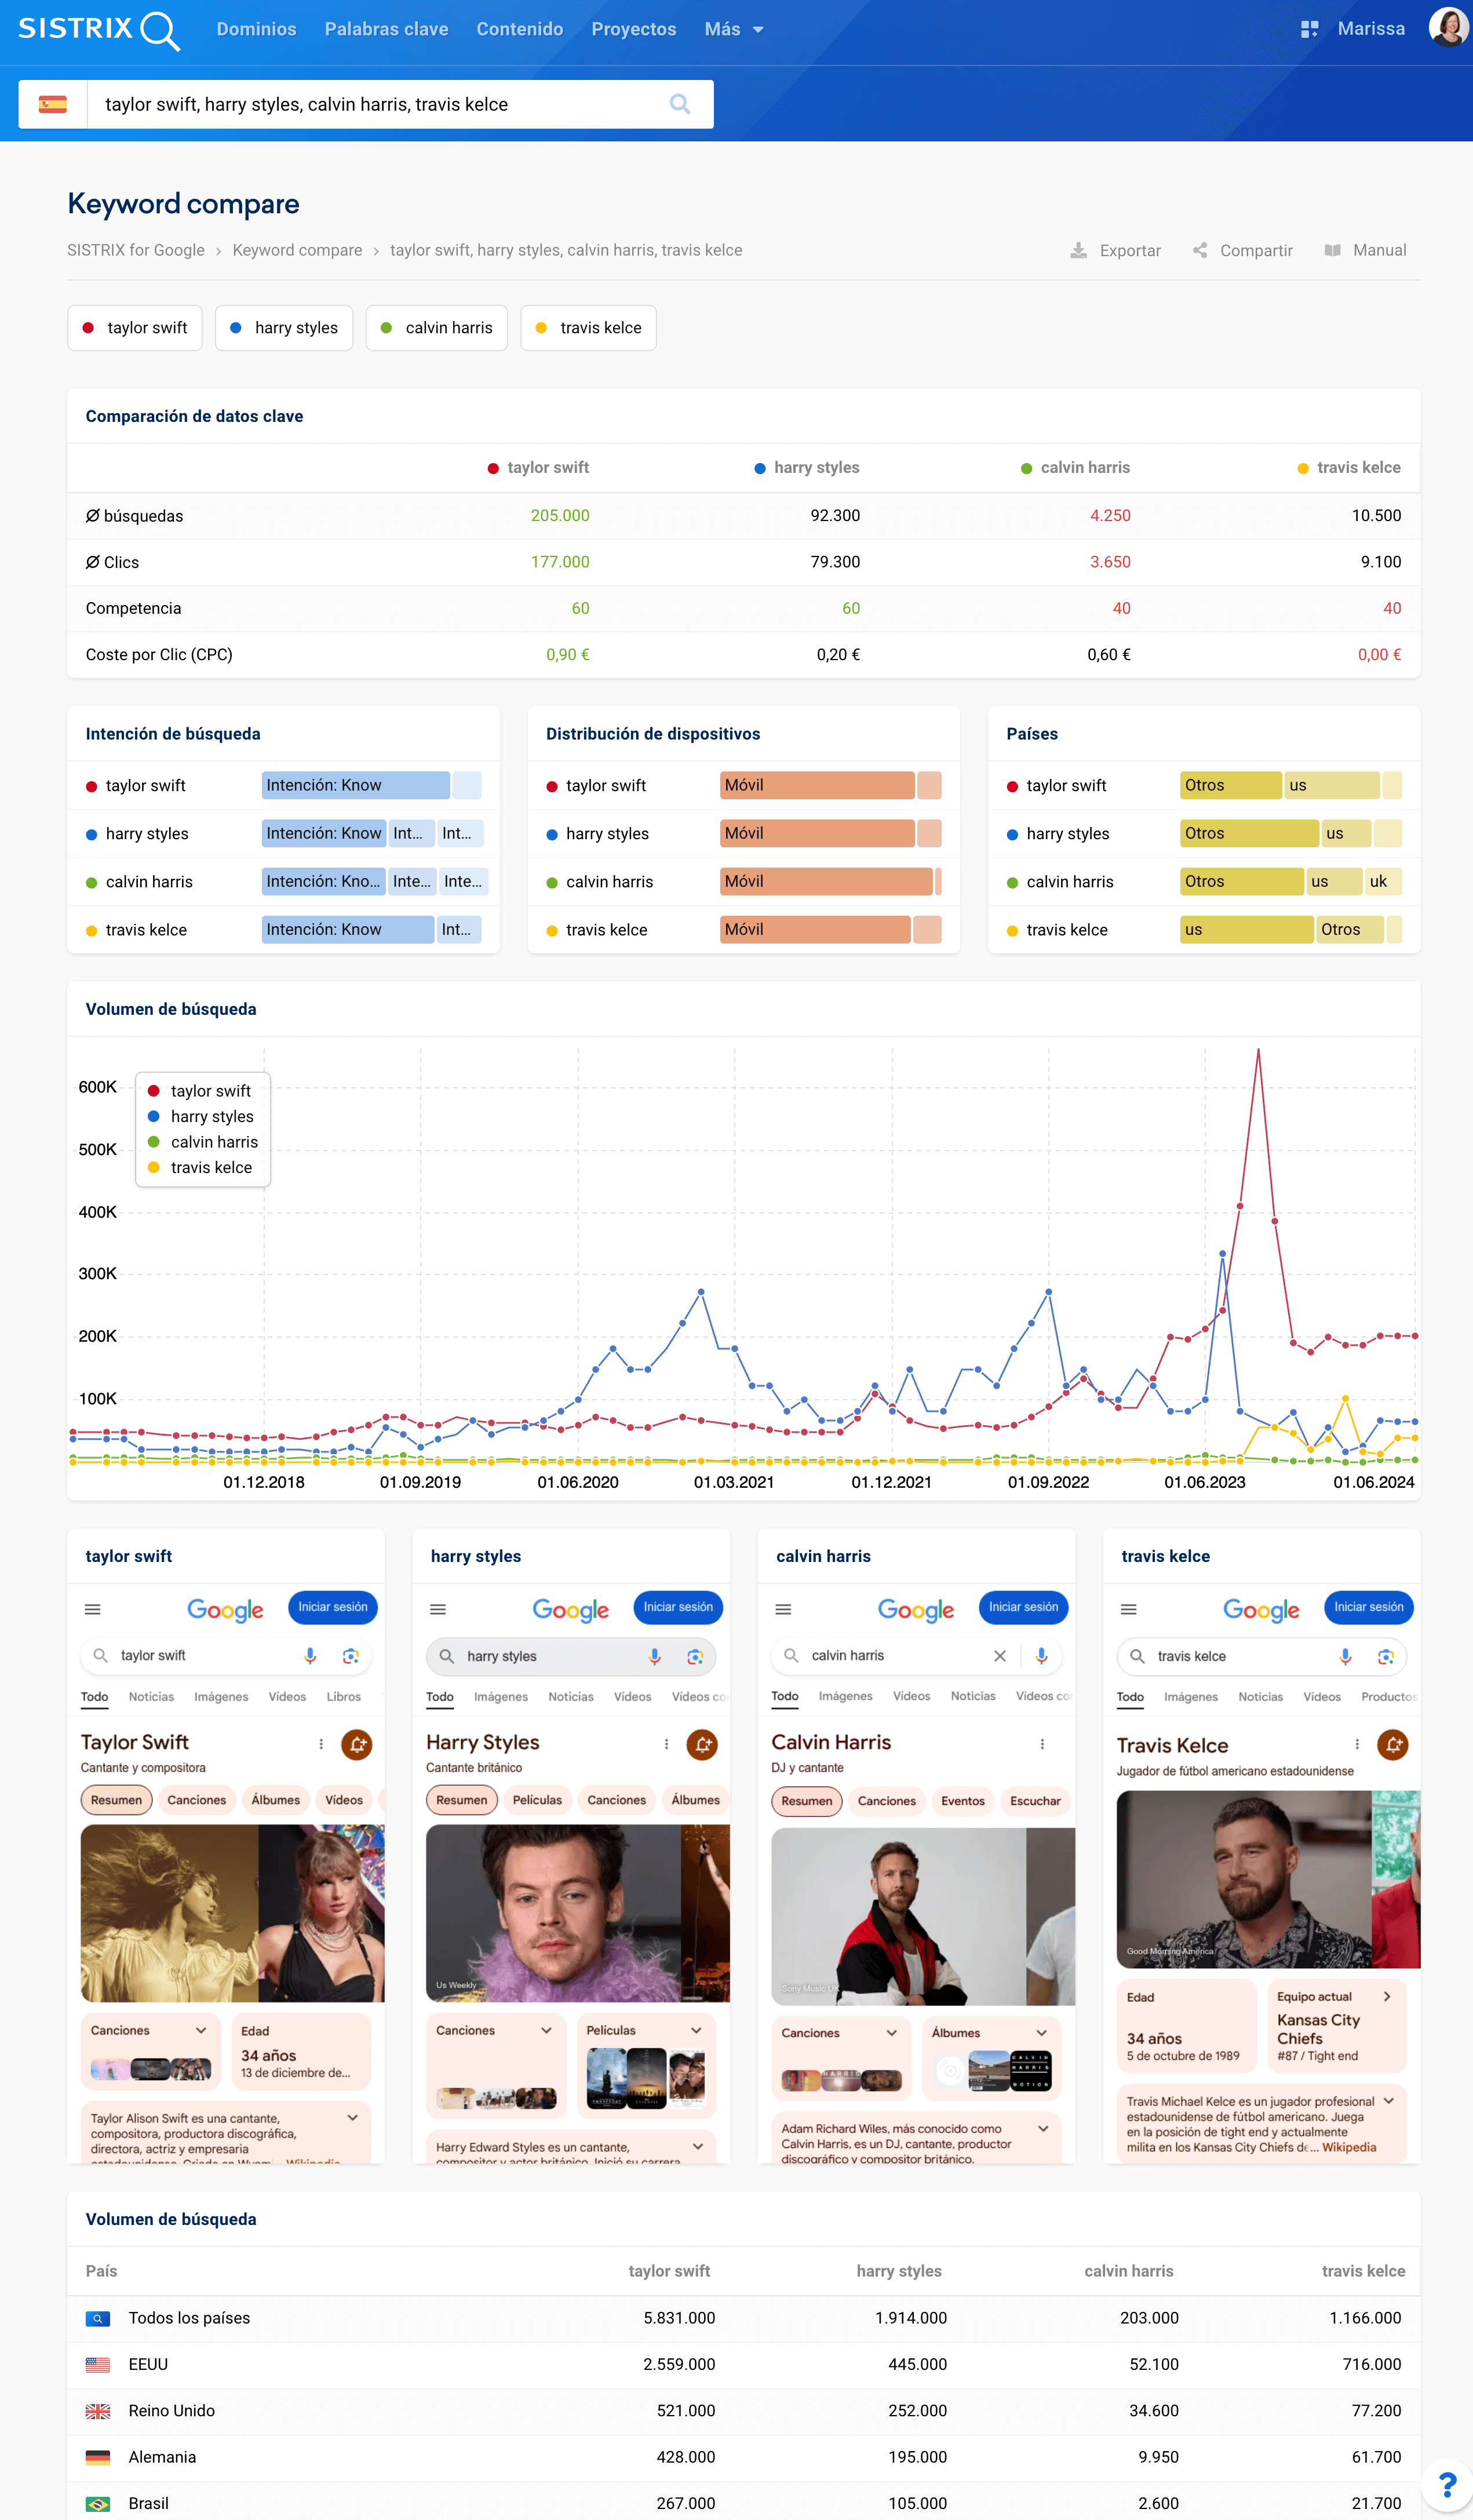Open the Proyectos menu

tap(633, 29)
